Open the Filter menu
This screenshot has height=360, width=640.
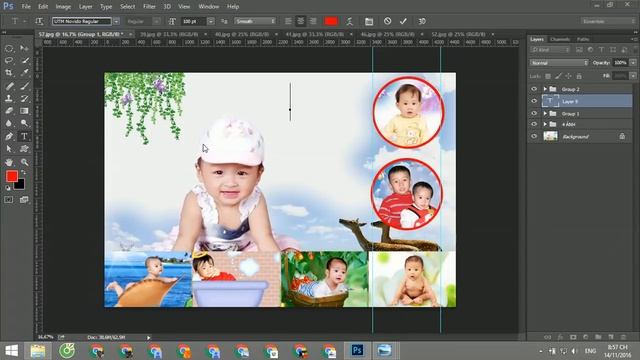[149, 7]
